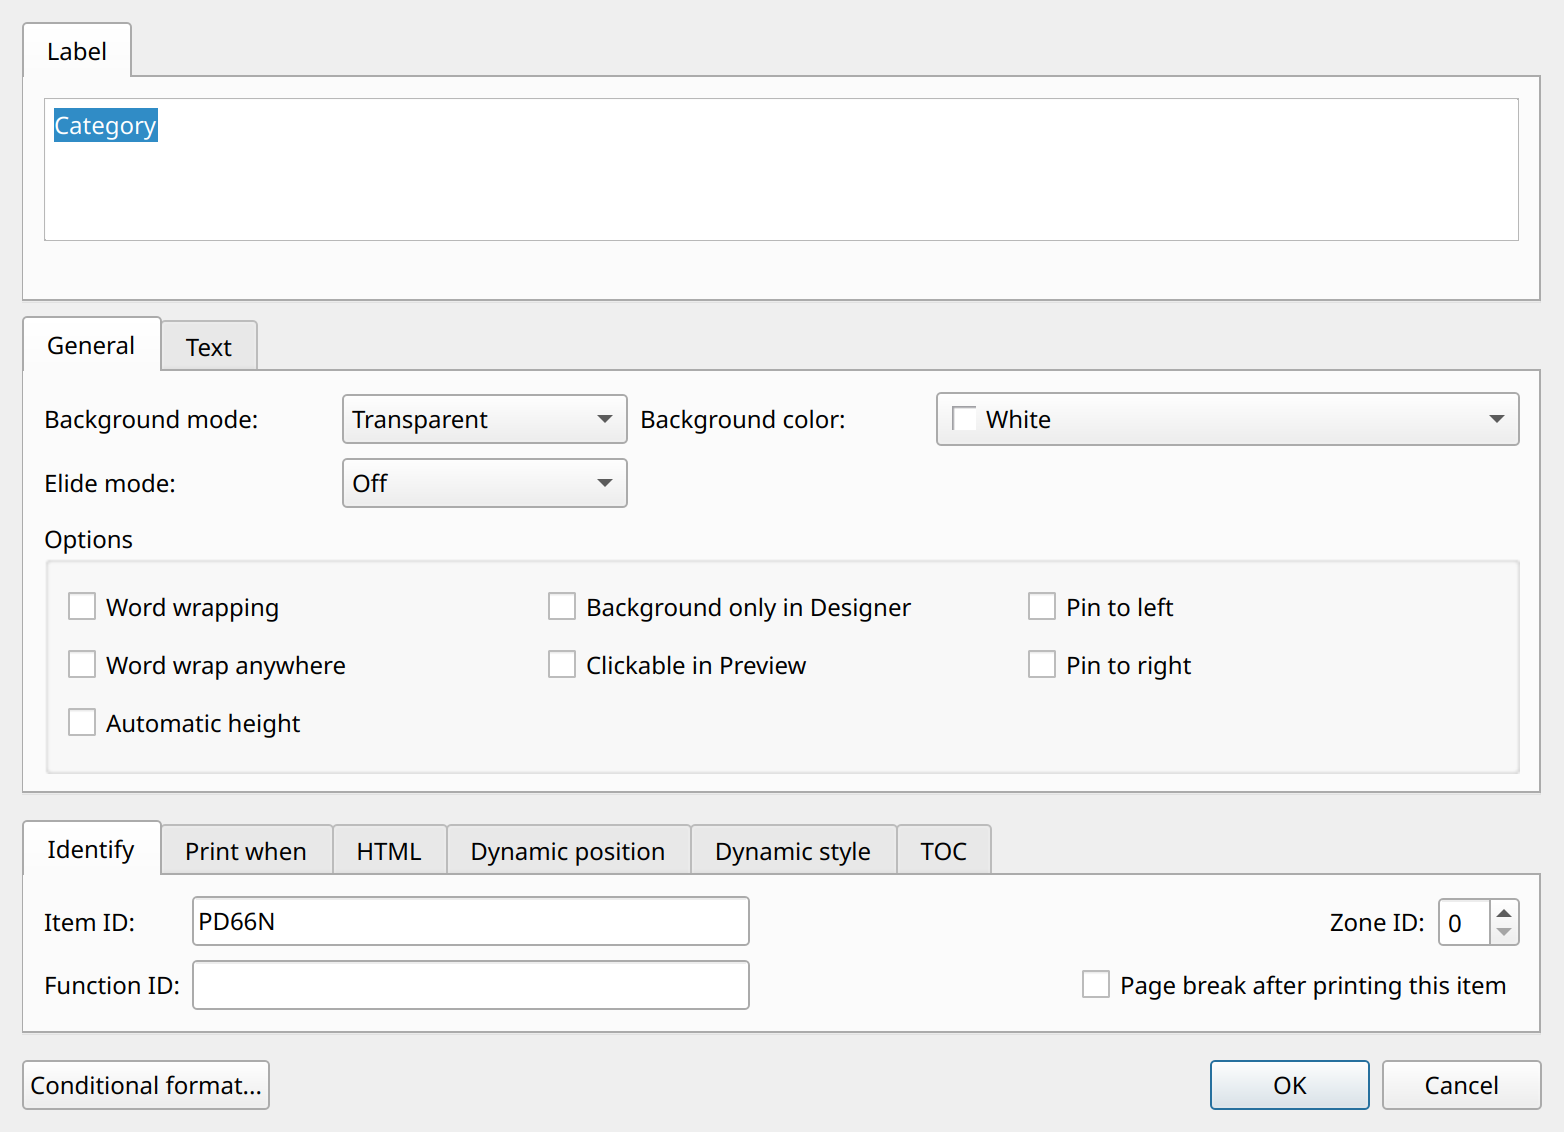
Task: Select the General tab
Action: 91,345
